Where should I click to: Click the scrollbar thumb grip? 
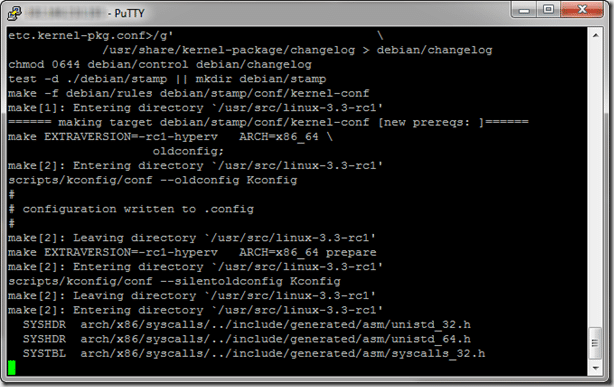click(595, 343)
